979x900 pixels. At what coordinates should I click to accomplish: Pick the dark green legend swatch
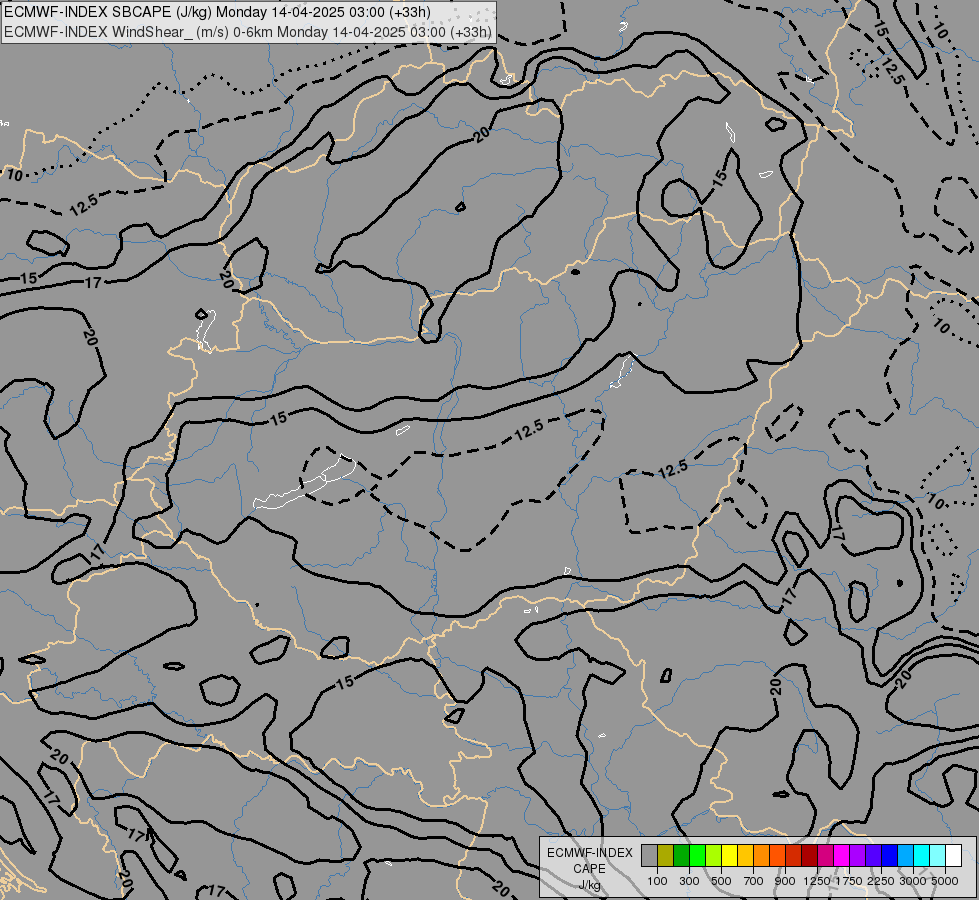pyautogui.click(x=681, y=855)
